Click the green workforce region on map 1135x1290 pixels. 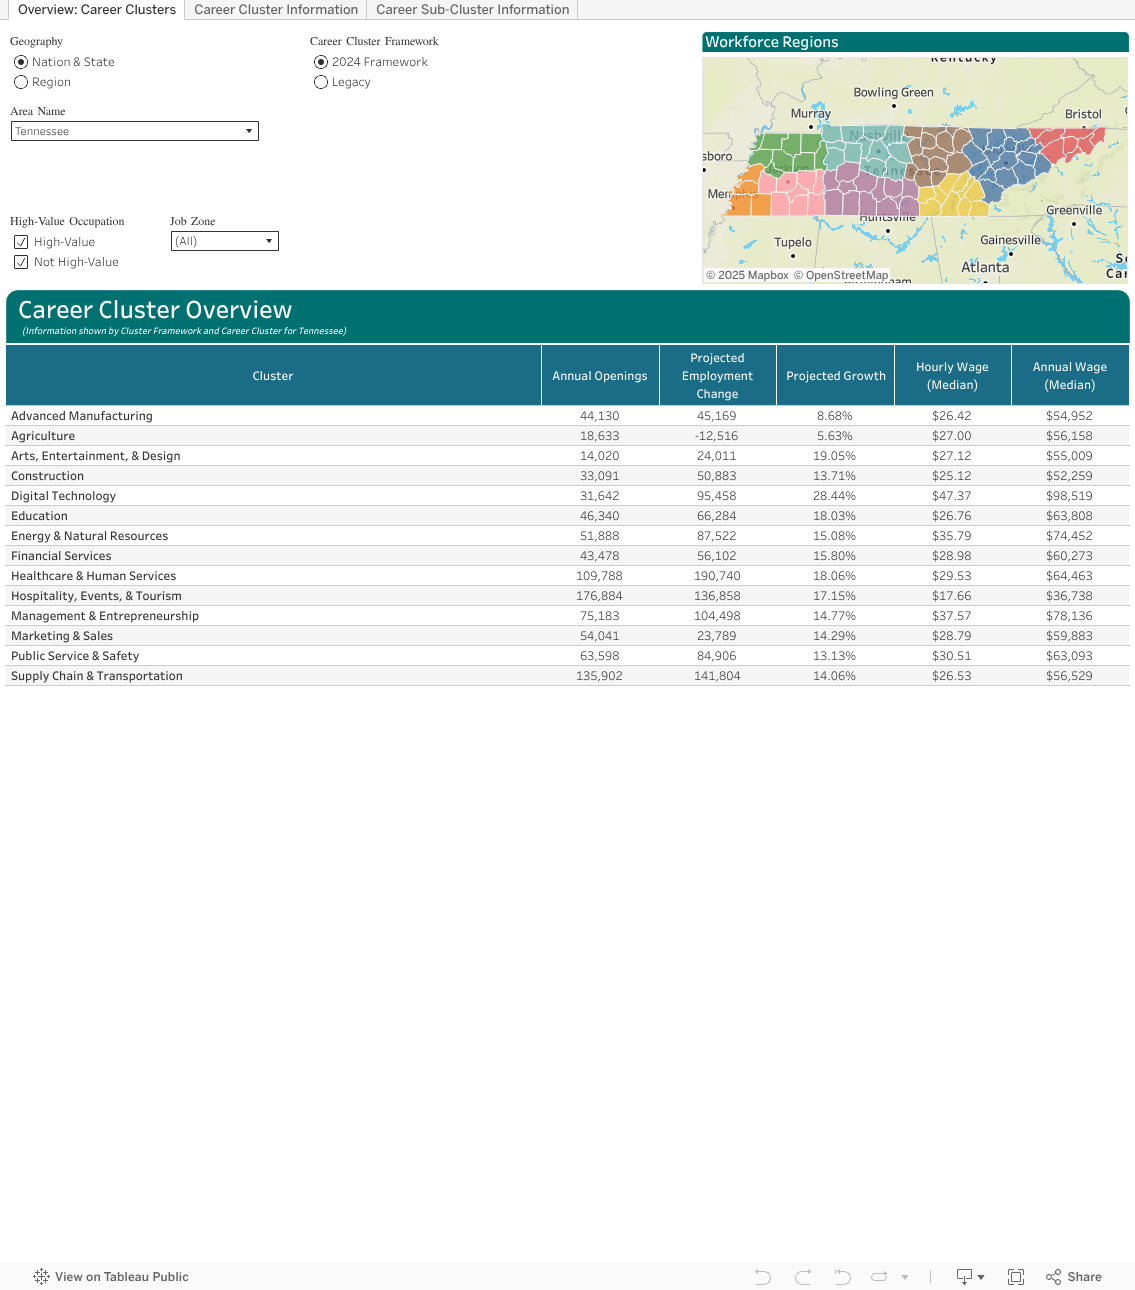(x=787, y=150)
